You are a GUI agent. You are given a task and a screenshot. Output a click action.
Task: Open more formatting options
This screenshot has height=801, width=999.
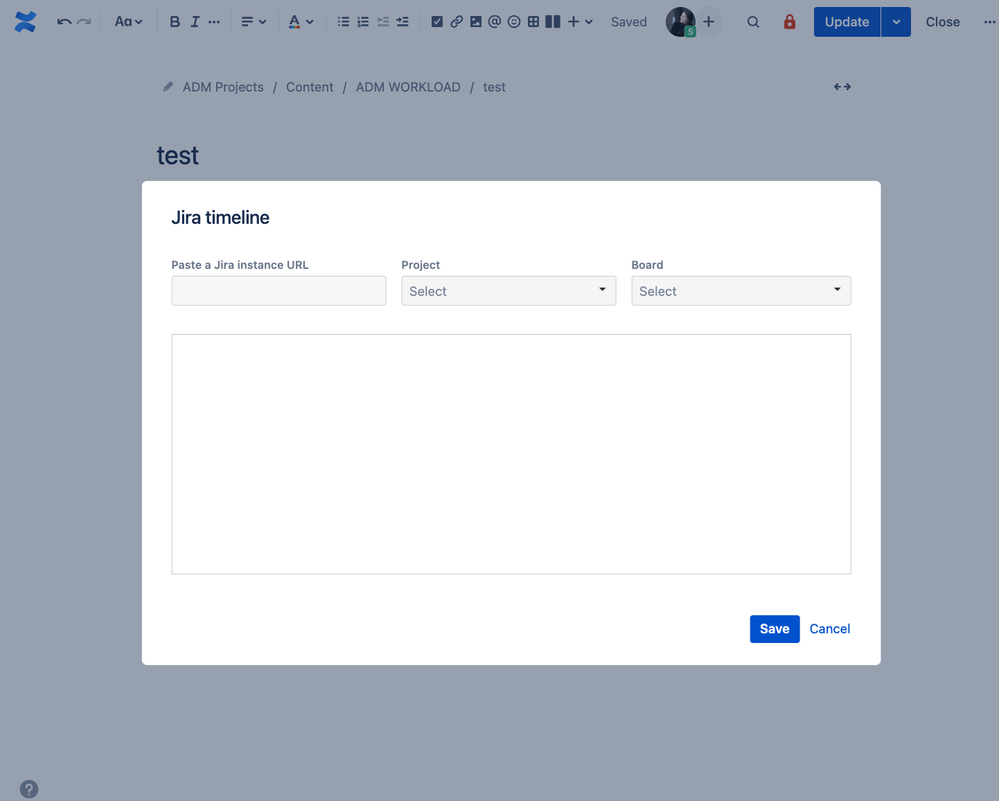(214, 22)
